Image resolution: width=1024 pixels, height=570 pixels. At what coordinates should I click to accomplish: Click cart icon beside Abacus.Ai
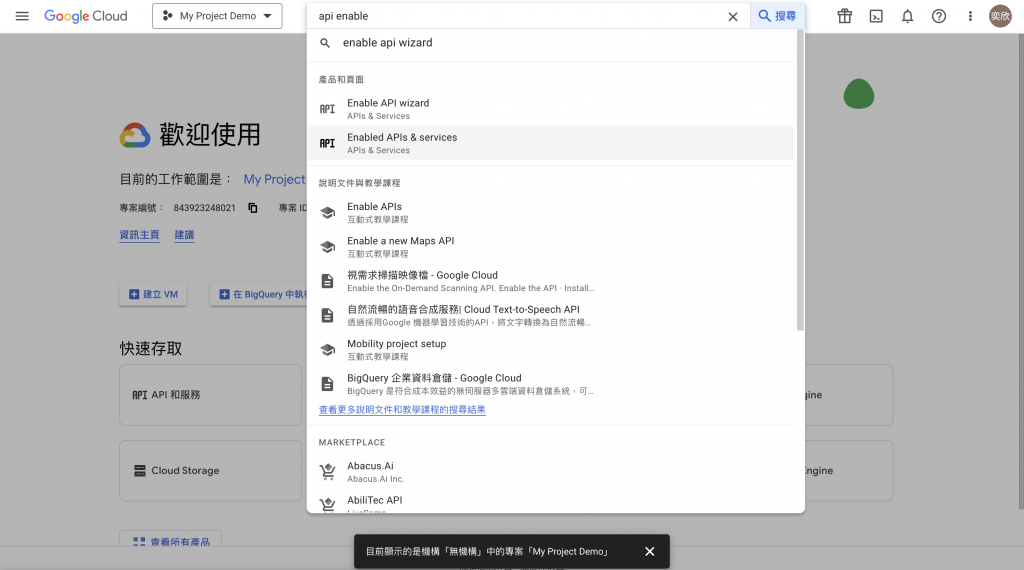327,471
